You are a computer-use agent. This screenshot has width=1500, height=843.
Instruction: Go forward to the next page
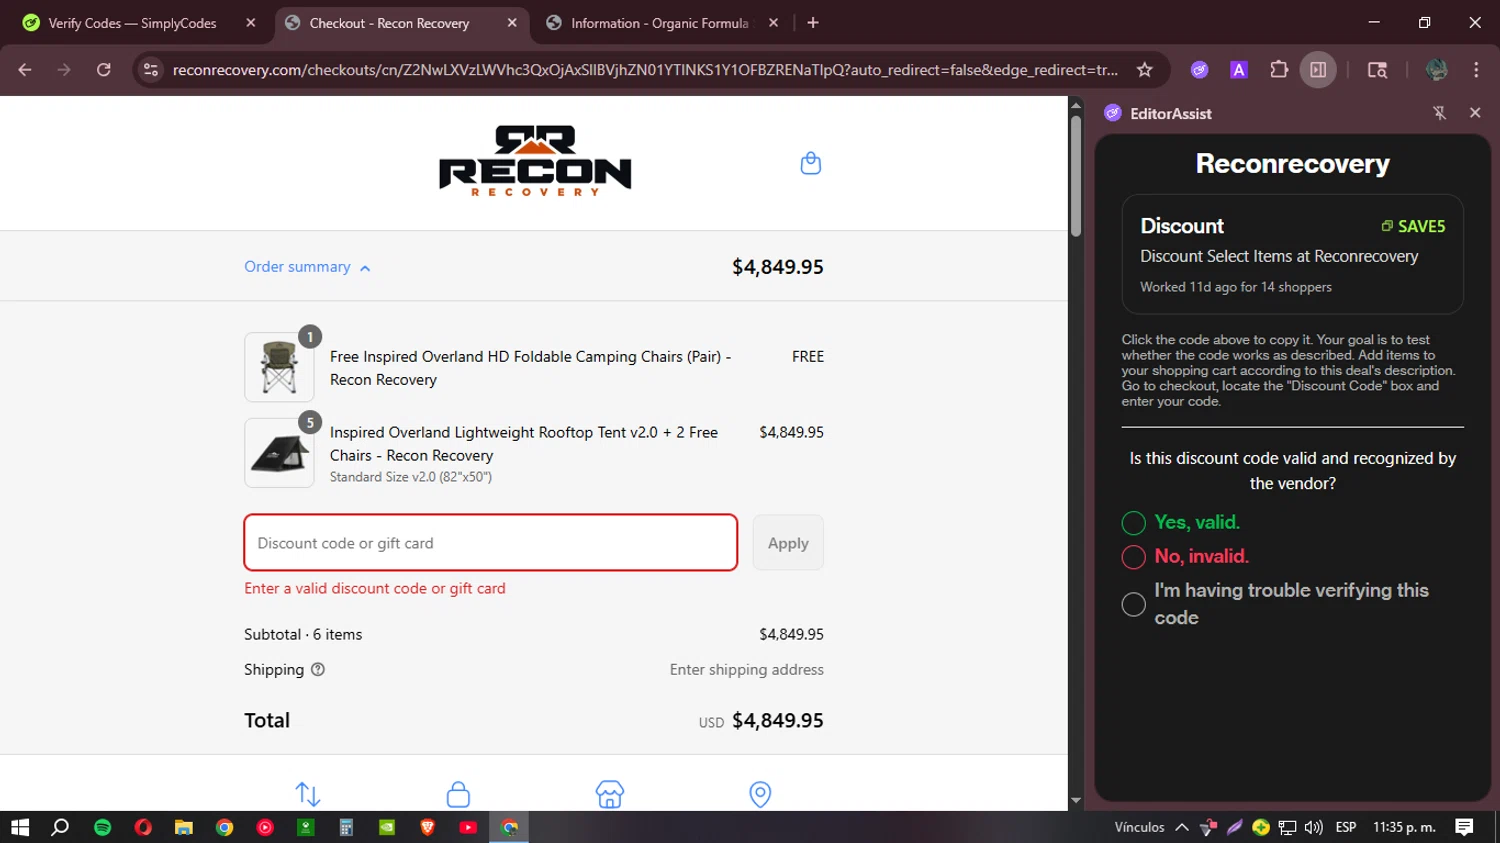click(x=64, y=70)
